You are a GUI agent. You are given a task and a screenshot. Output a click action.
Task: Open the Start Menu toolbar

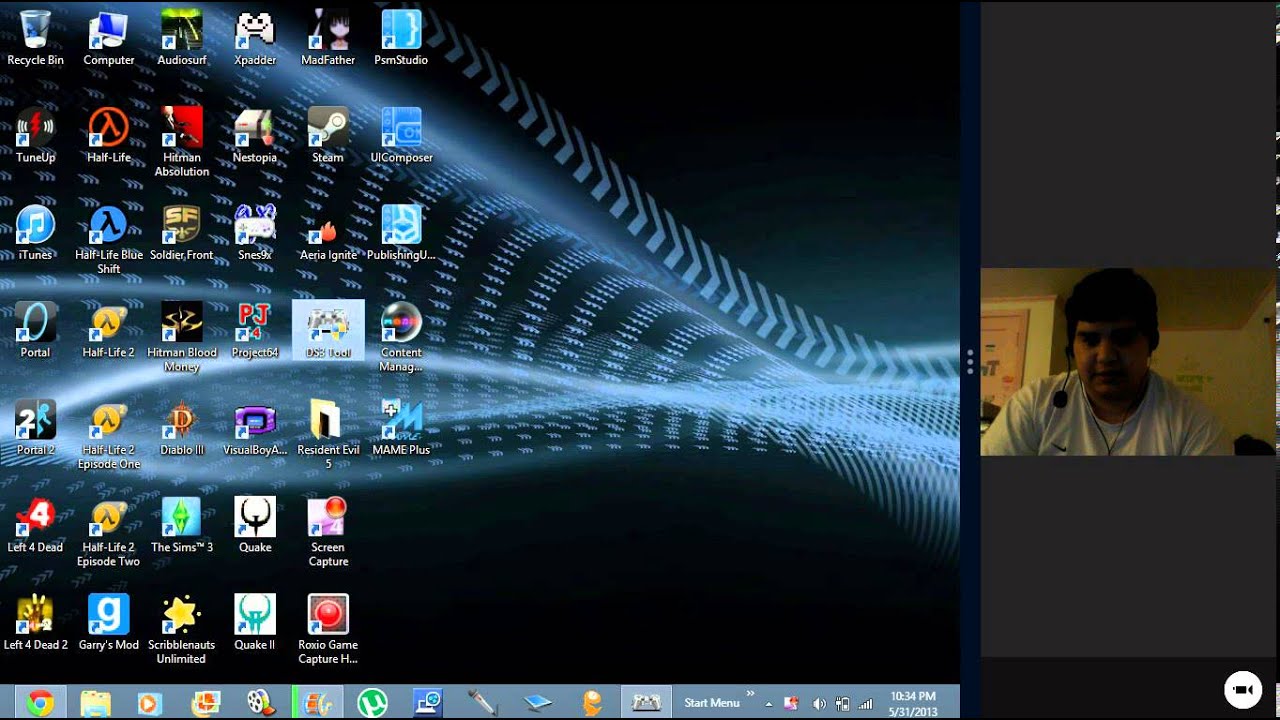coord(712,703)
